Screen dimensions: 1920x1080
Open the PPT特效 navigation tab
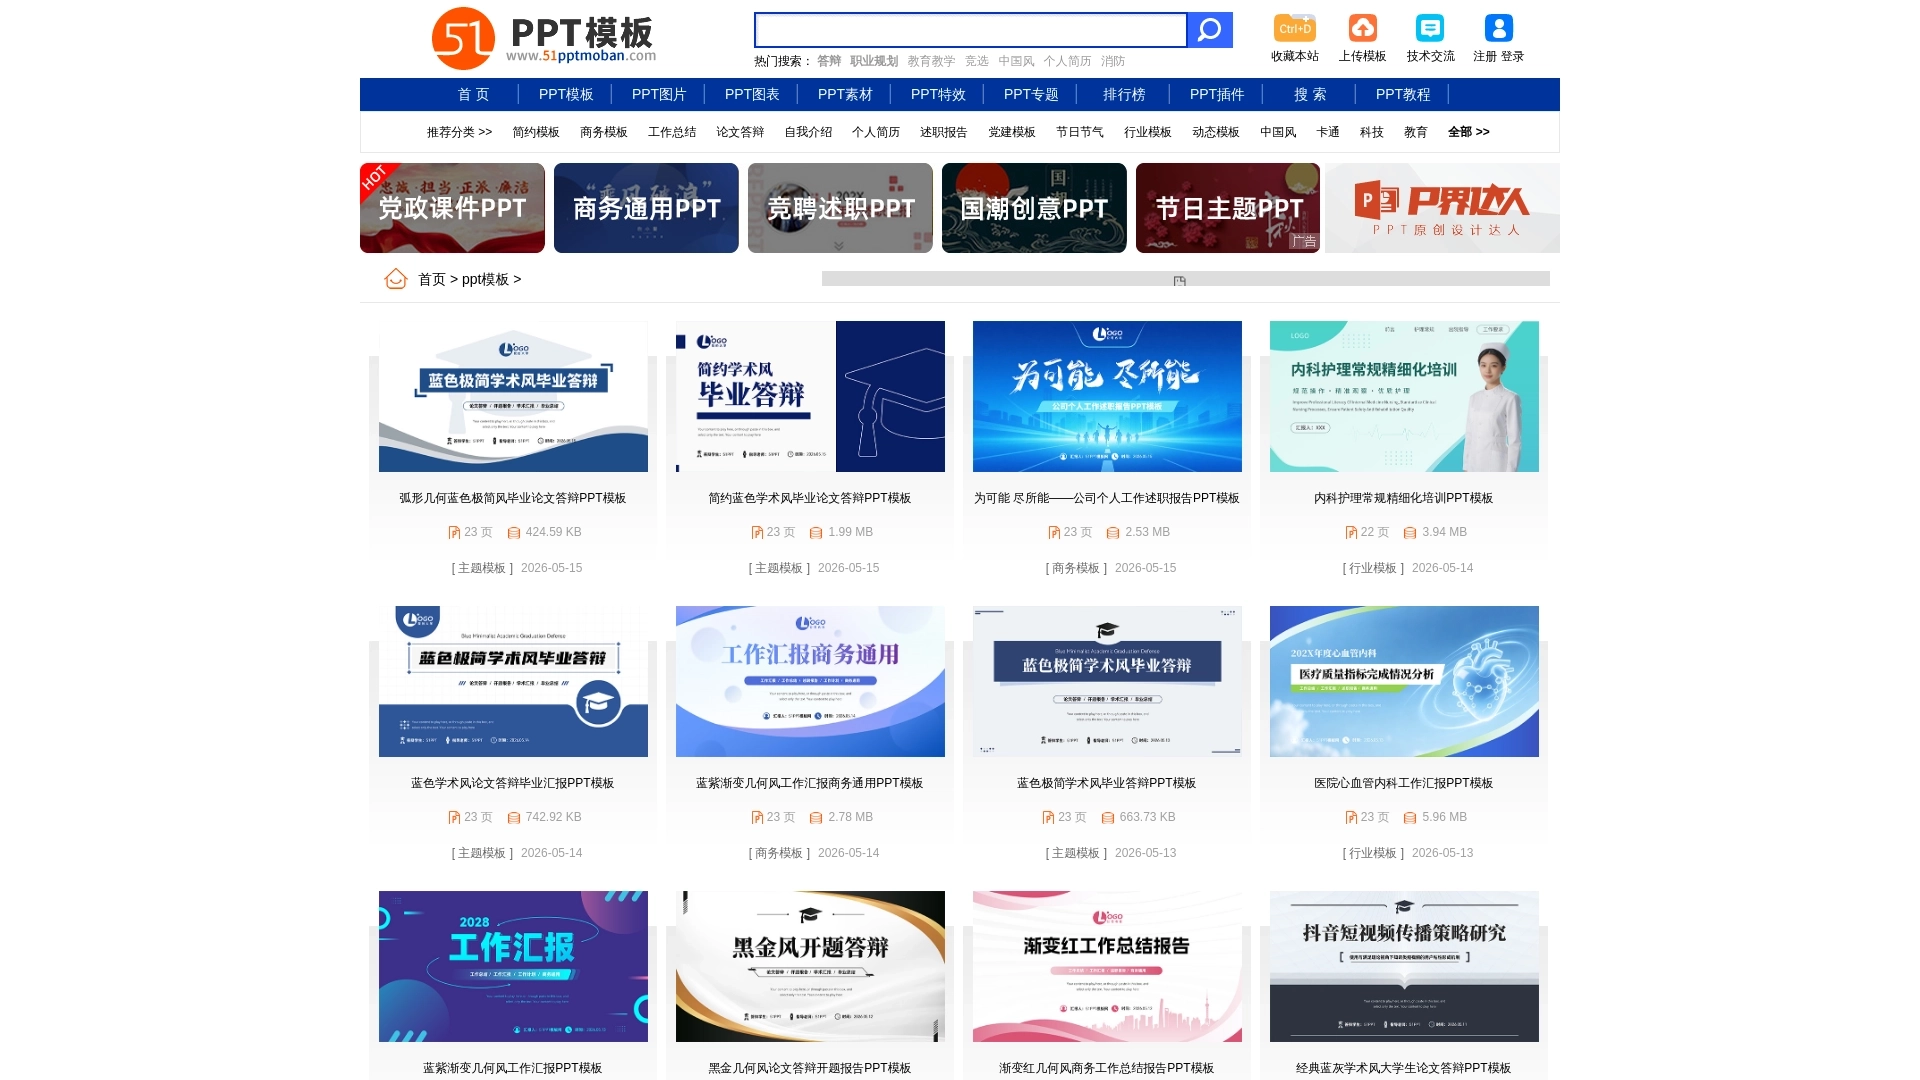tap(938, 94)
